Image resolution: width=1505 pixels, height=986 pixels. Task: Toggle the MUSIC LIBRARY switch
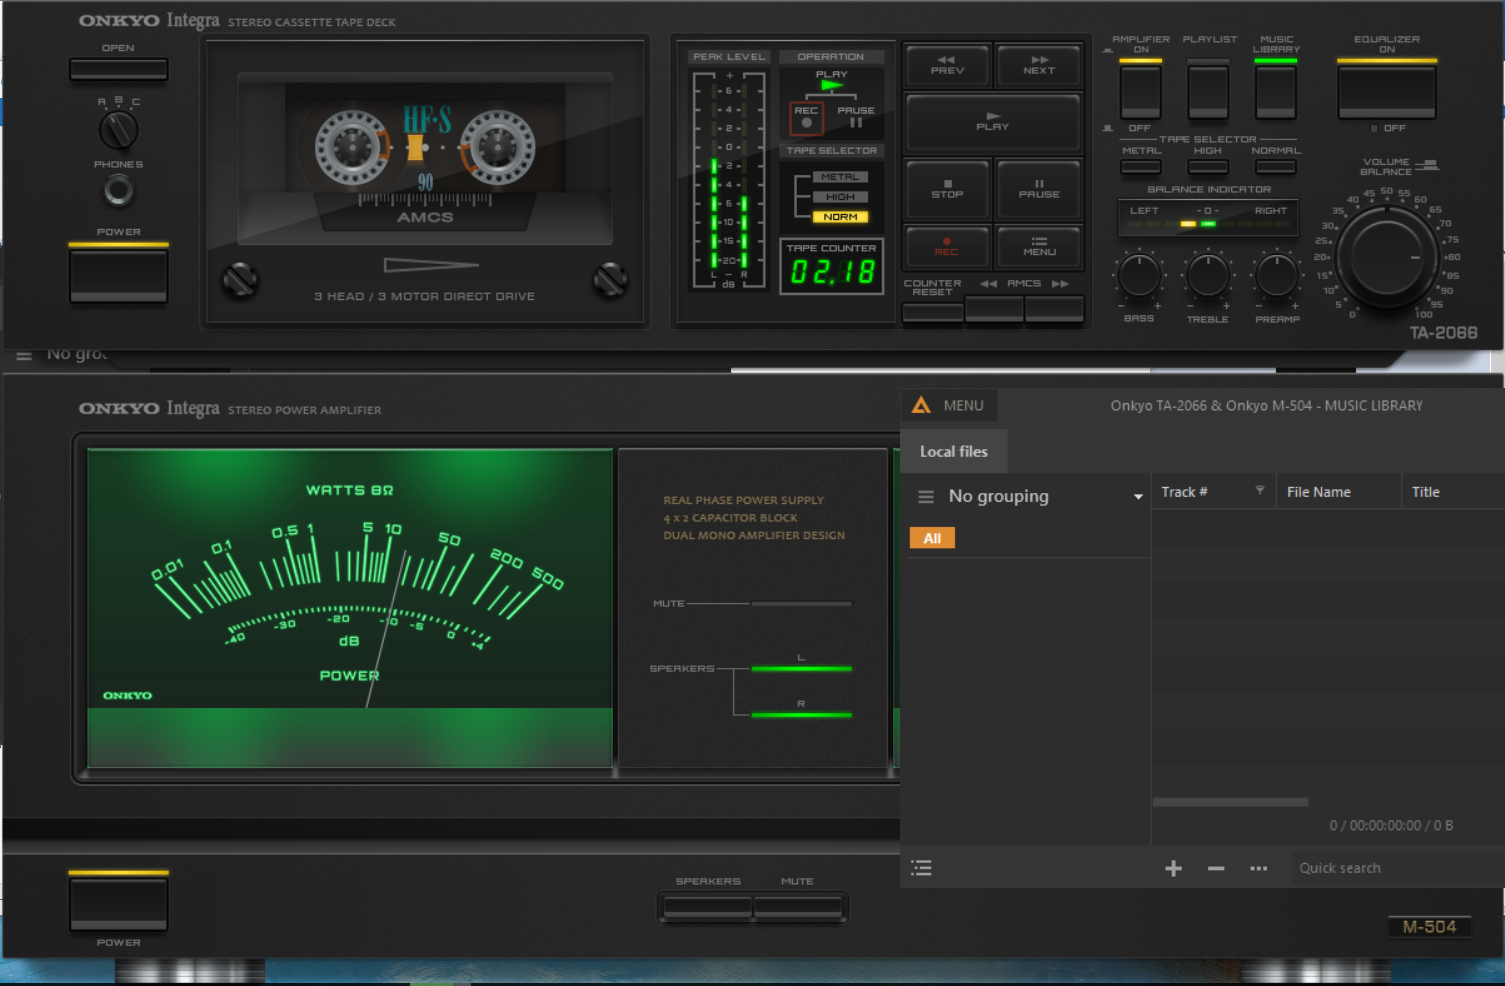coord(1275,92)
